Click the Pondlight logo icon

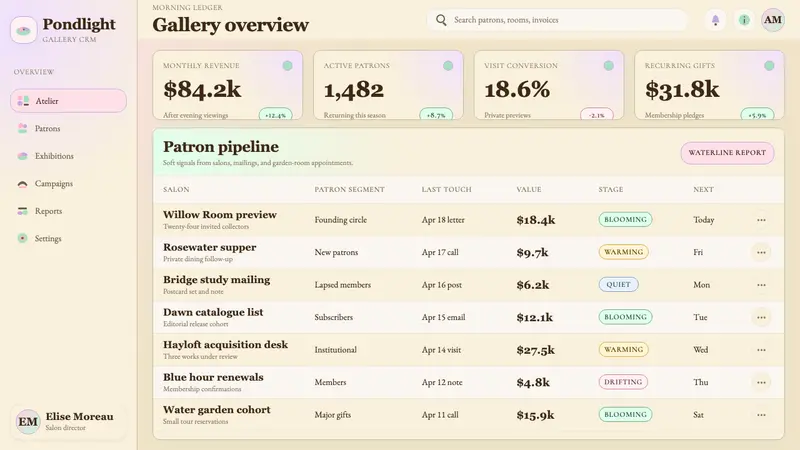pos(23,30)
